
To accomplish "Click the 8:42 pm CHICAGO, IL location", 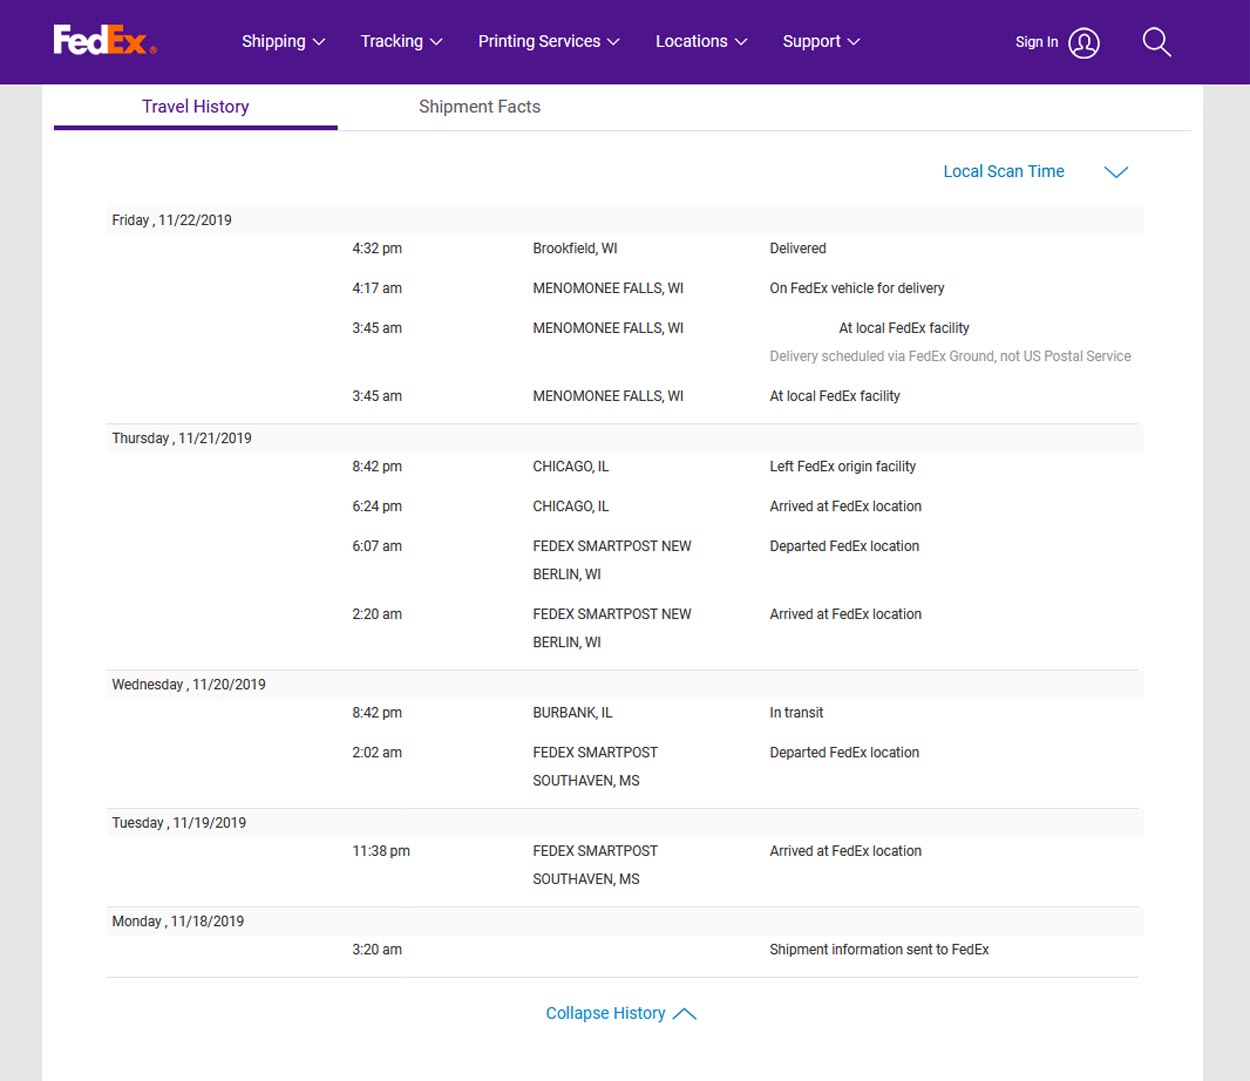I will pos(570,466).
